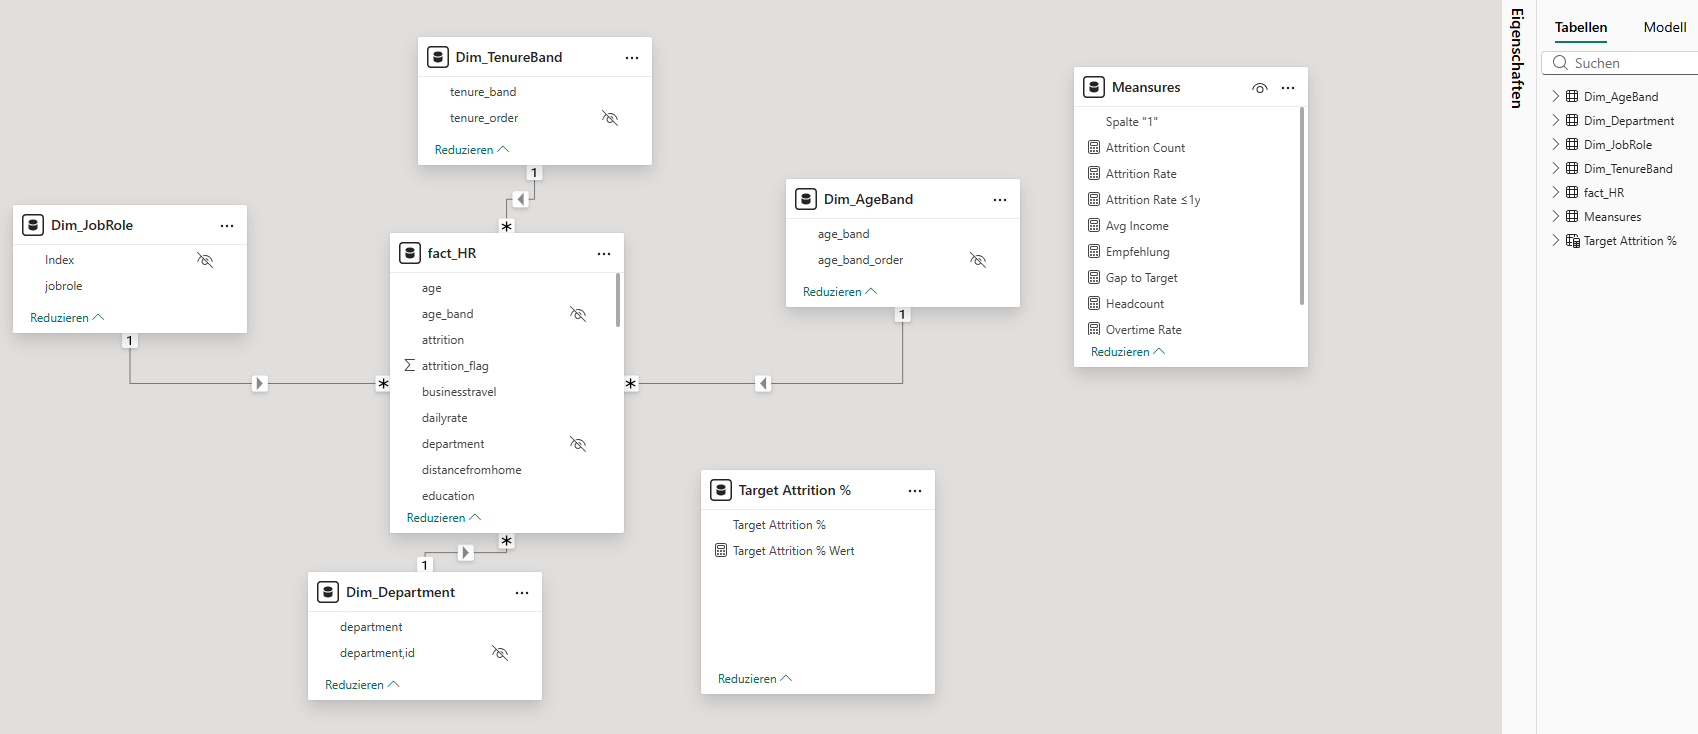Viewport: 1698px width, 734px height.
Task: Open the Eigenschaften side panel
Action: (1518, 58)
